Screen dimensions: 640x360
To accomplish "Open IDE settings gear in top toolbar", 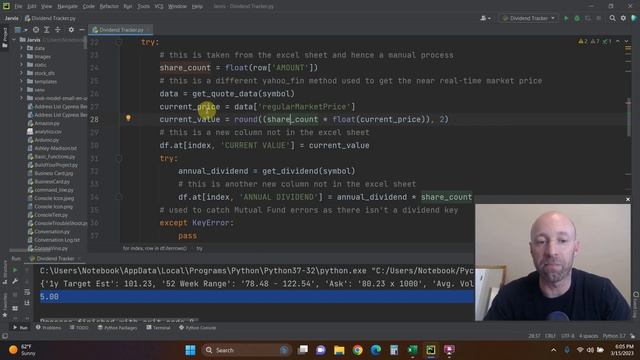I will pos(623,18).
